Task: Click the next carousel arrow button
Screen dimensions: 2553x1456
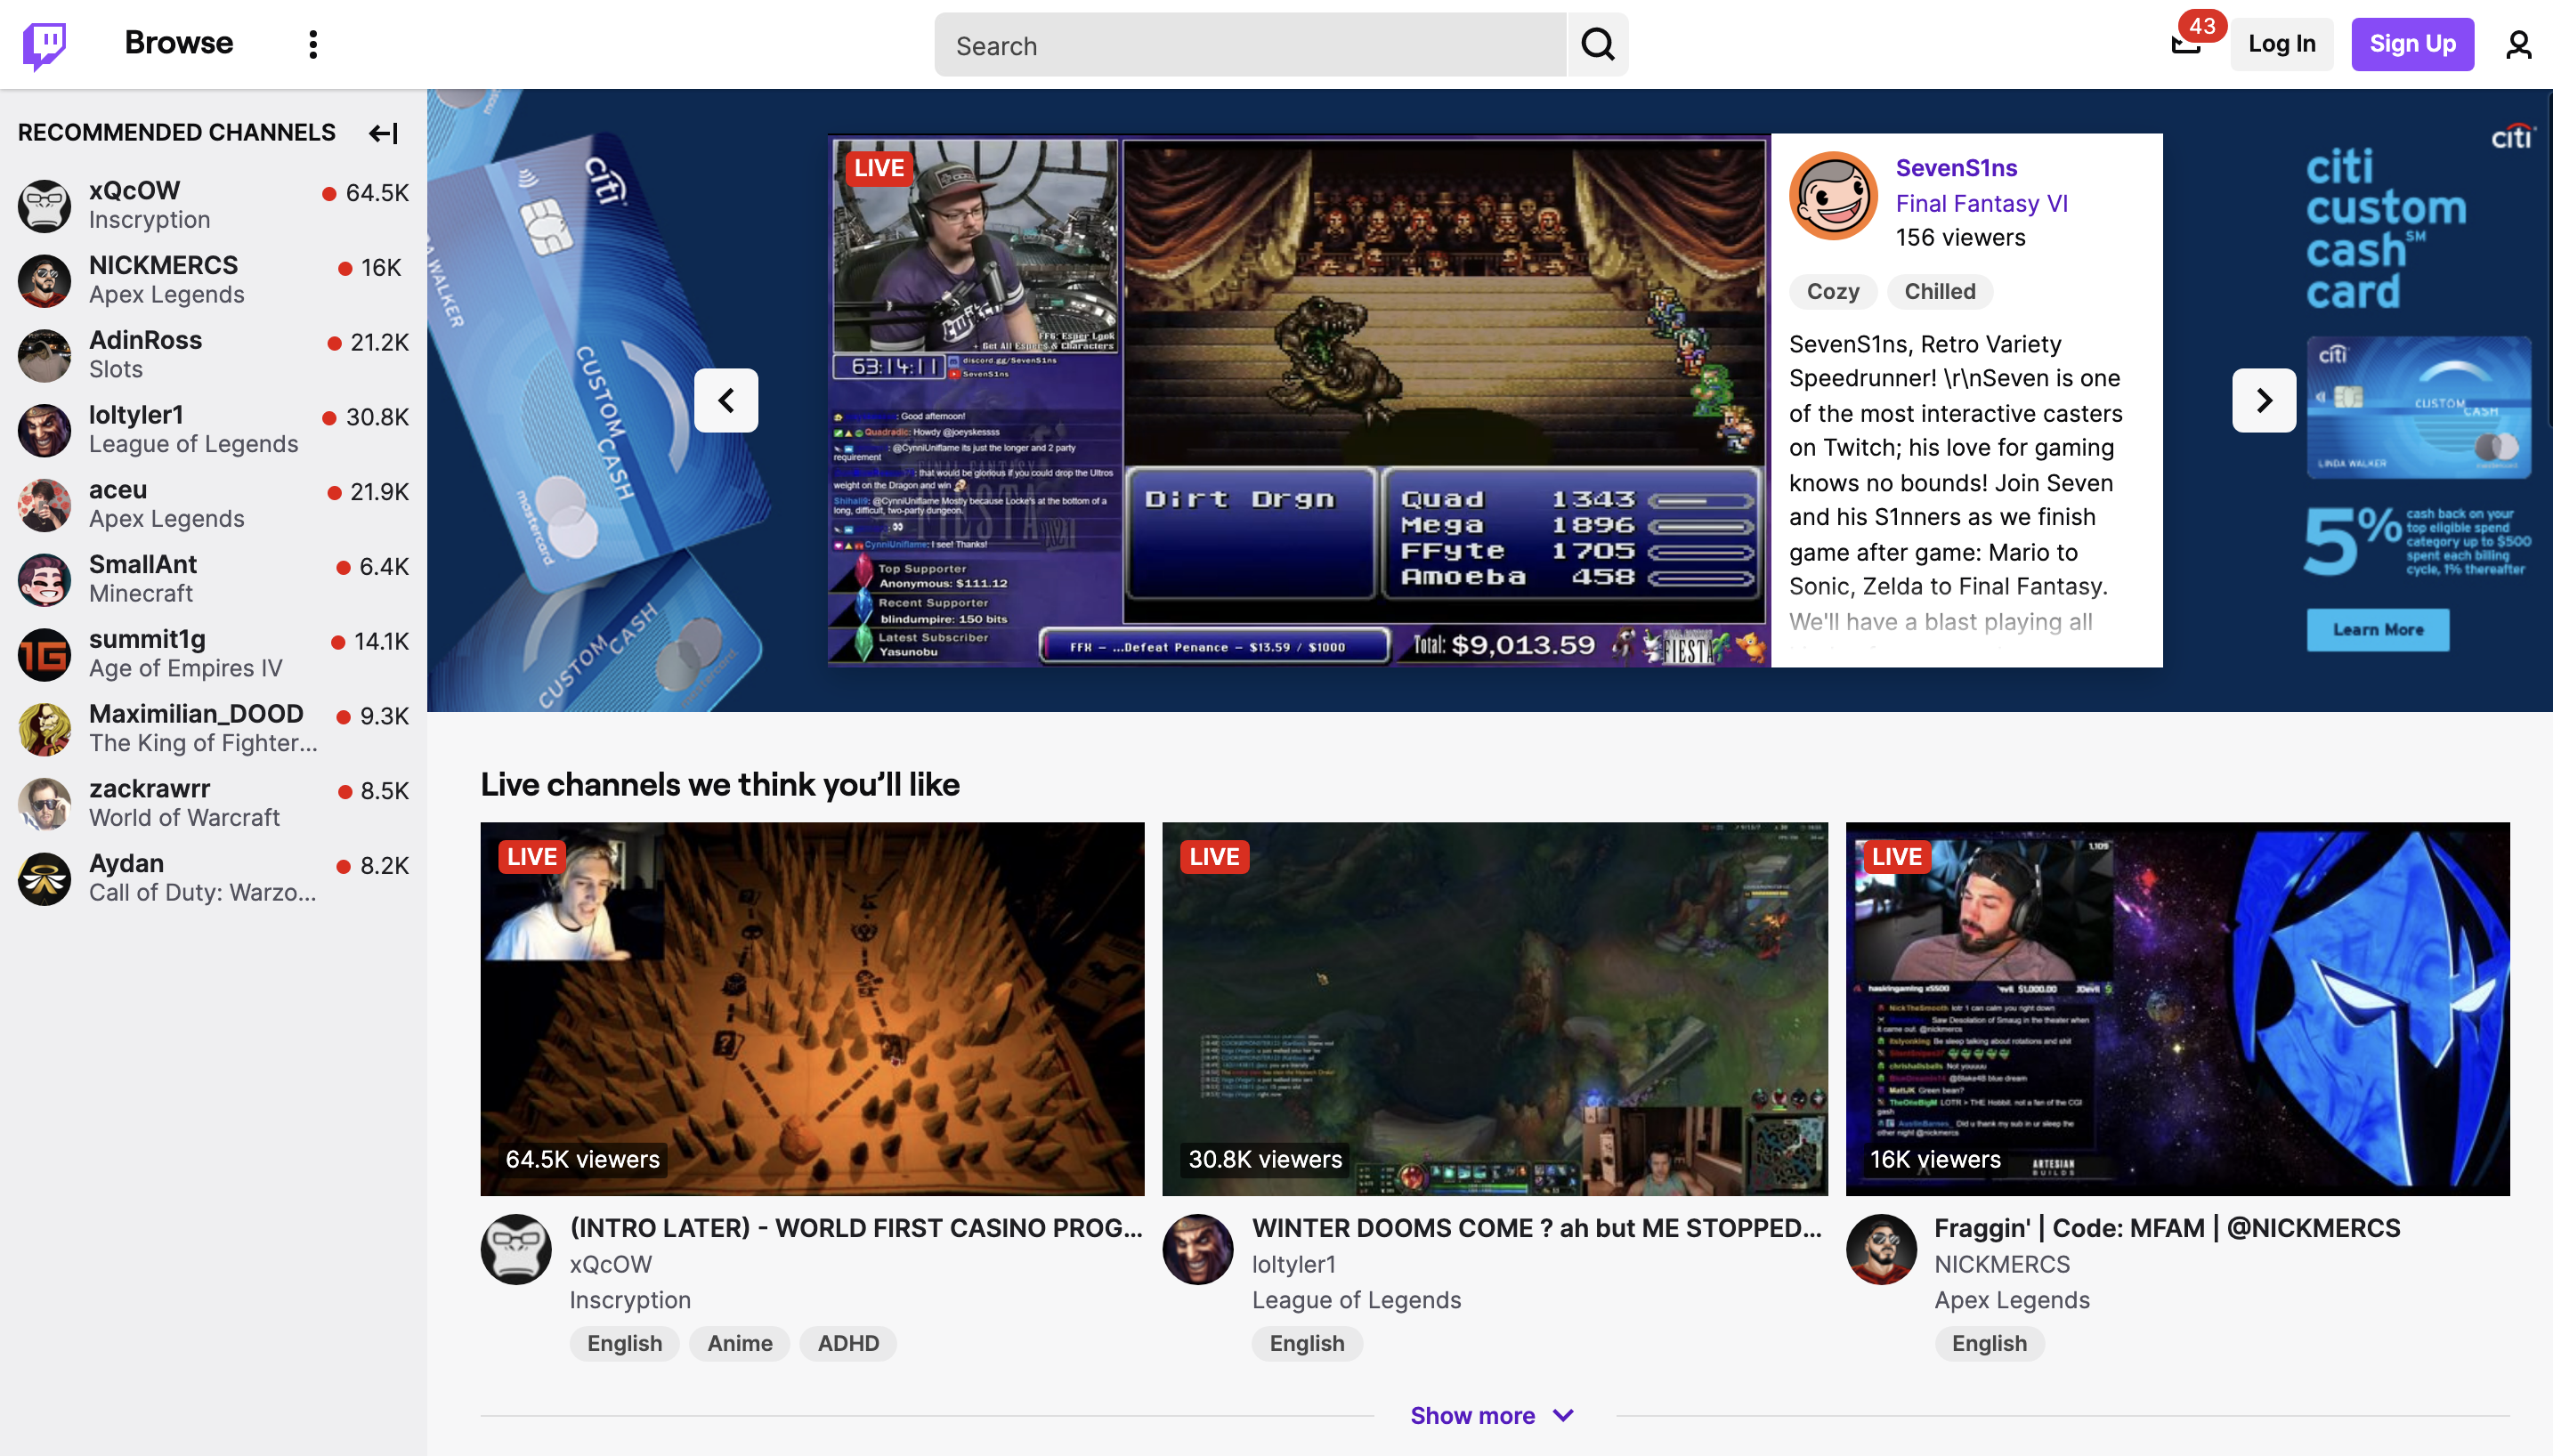Action: [2264, 400]
